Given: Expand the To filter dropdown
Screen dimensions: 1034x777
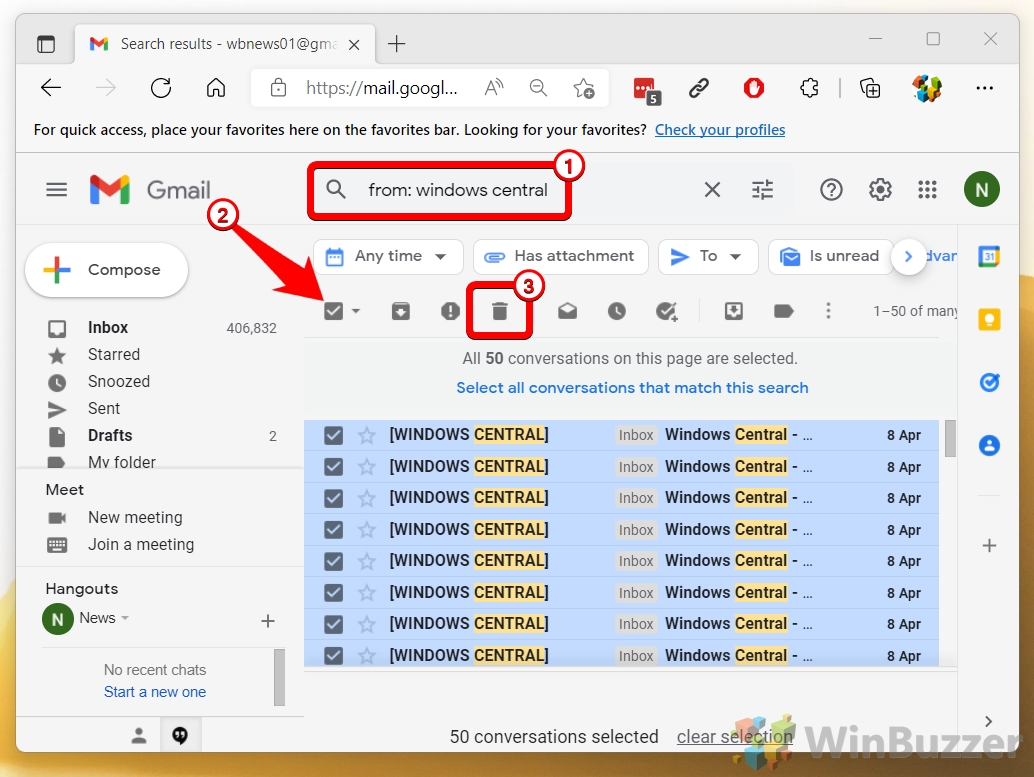Looking at the screenshot, I should pyautogui.click(x=708, y=256).
